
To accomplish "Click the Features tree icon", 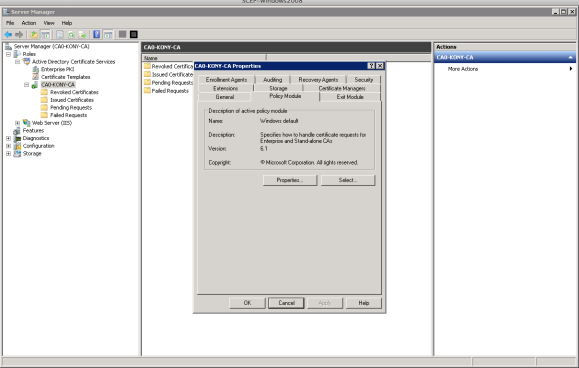I will pyautogui.click(x=17, y=131).
